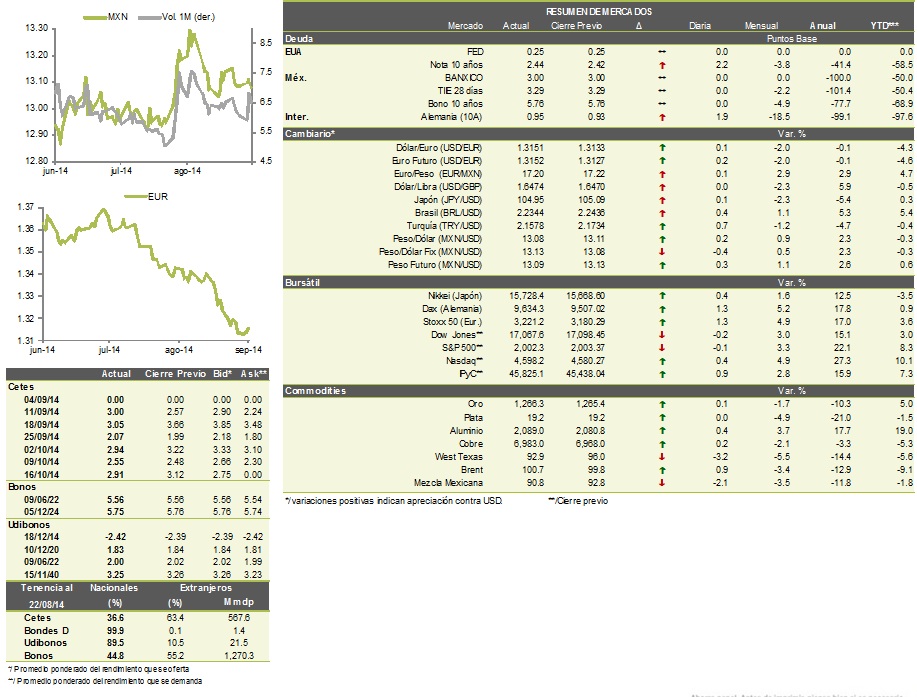
Task: Click the gray Vol 1M (der.) legend marker
Action: [149, 18]
